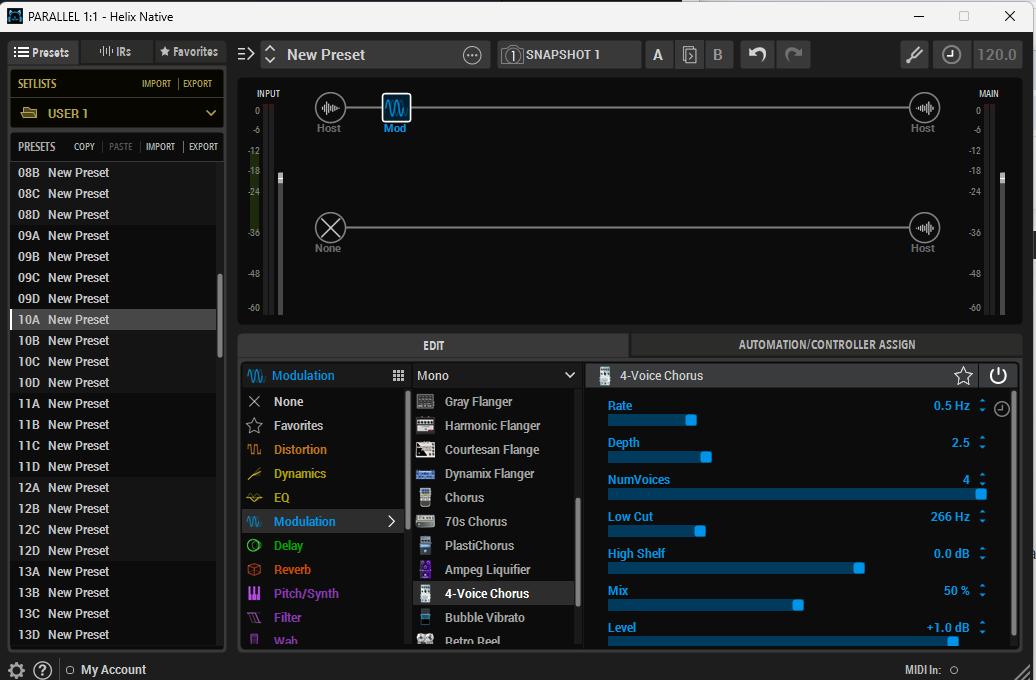Open the guitar tuner icon

coord(914,55)
